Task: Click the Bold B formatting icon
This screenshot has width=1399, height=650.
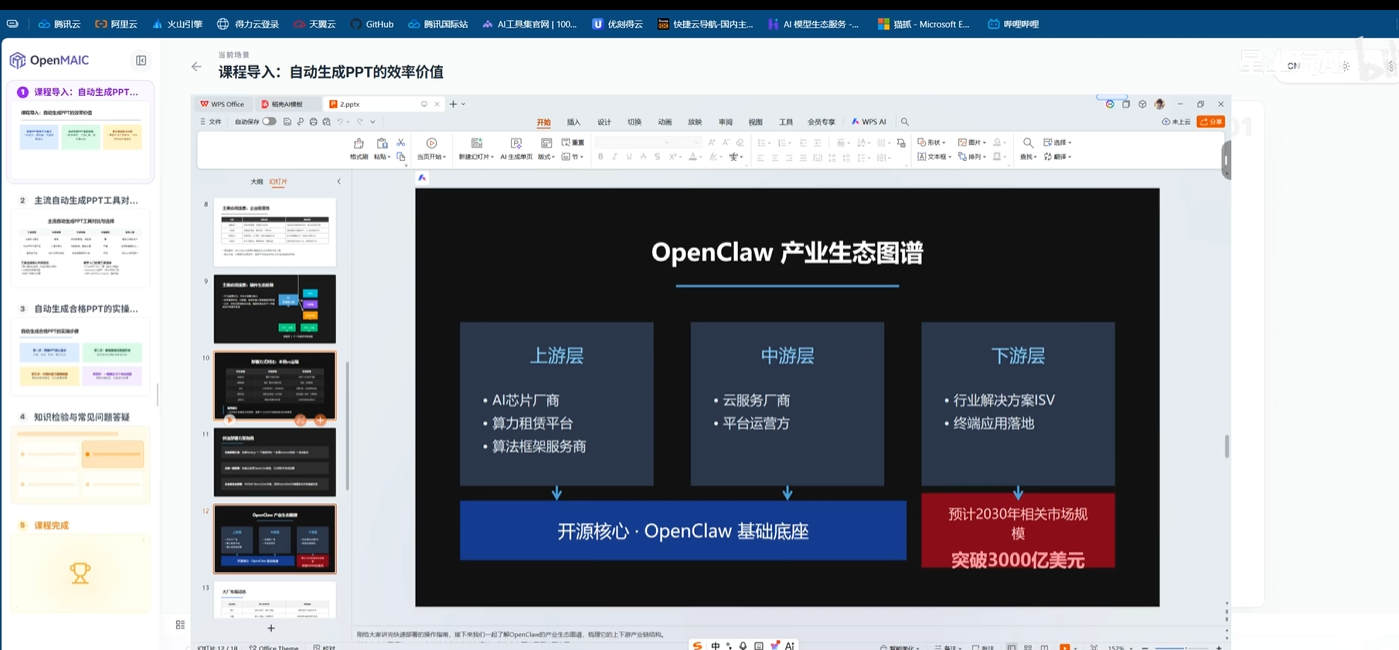Action: point(600,157)
